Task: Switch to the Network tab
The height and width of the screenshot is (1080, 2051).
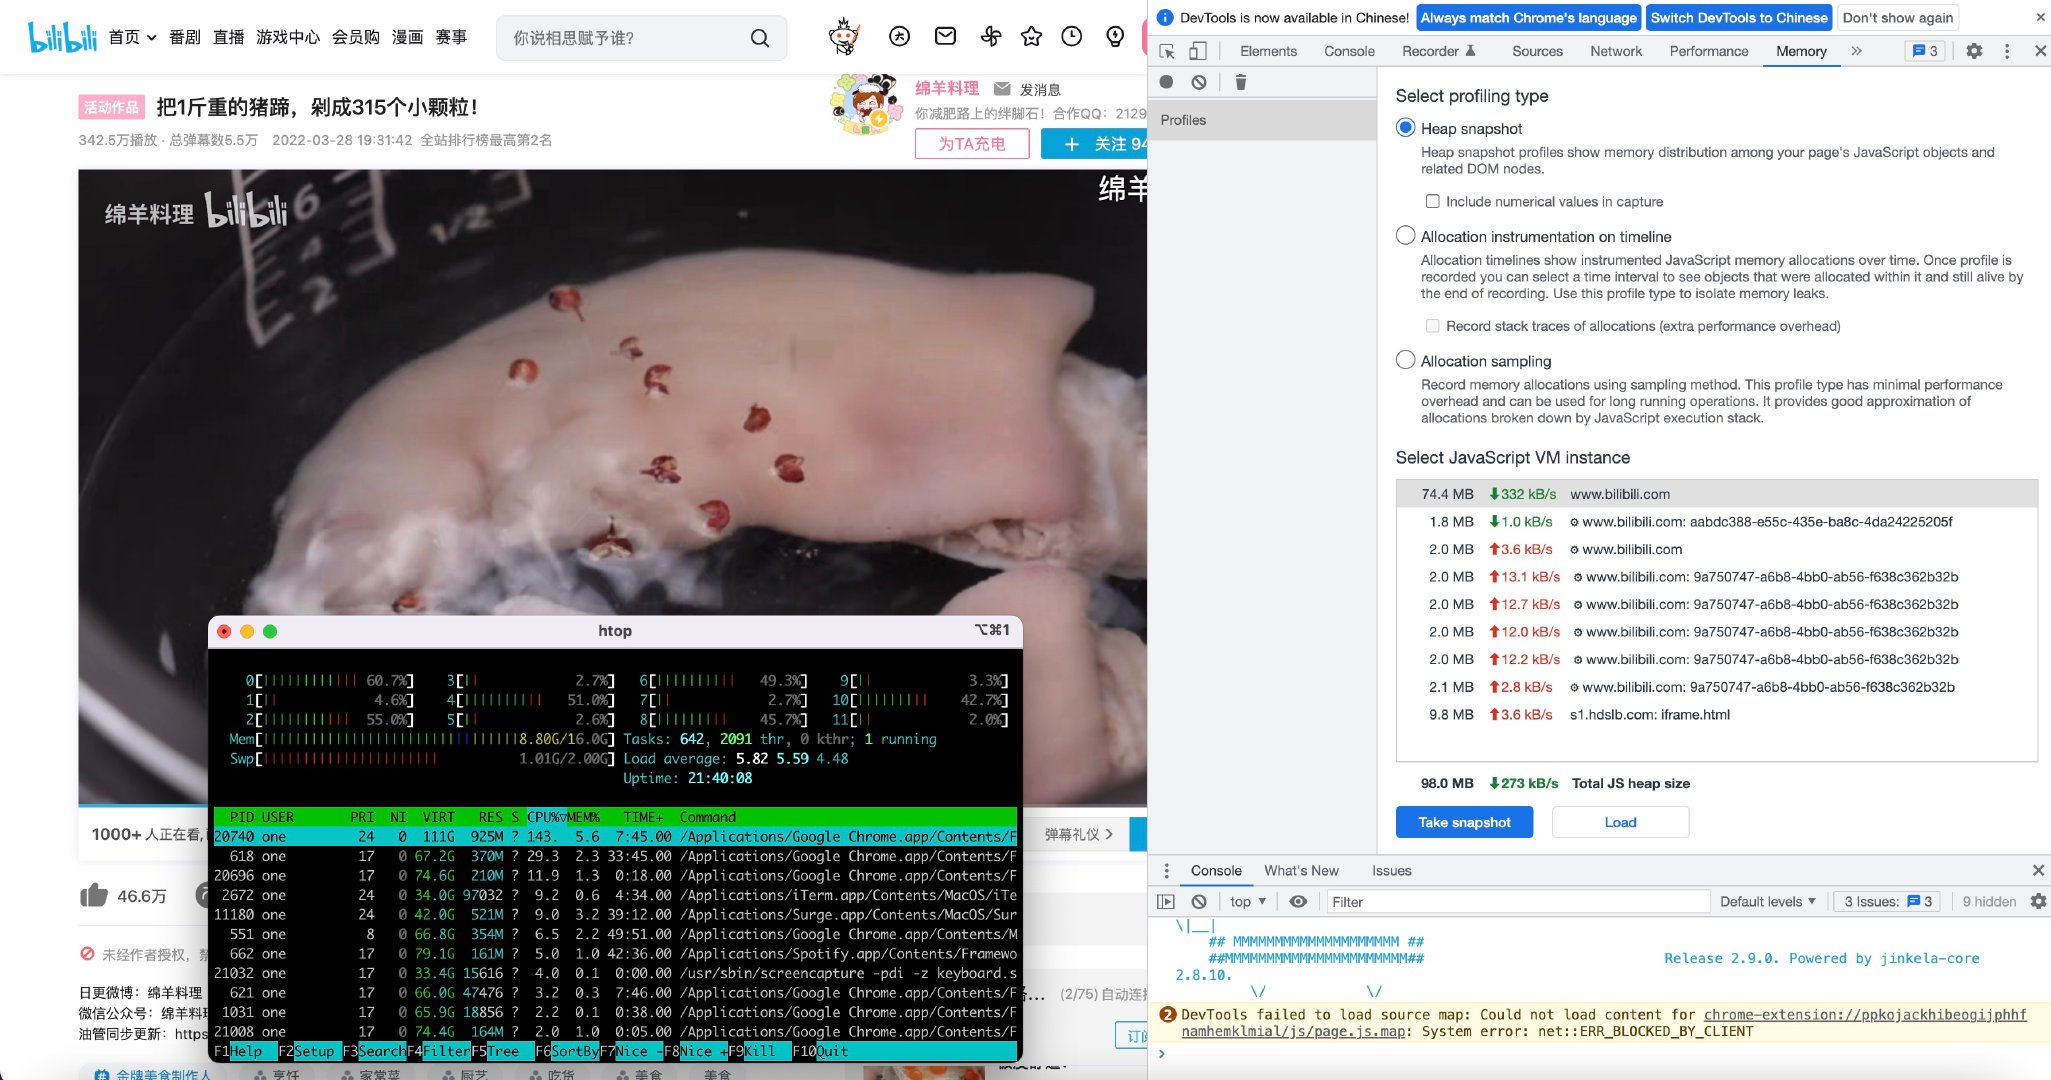Action: 1615,51
